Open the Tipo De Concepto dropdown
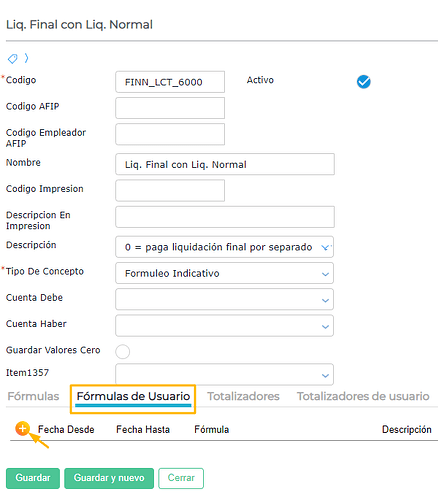438x500 pixels. [224, 273]
